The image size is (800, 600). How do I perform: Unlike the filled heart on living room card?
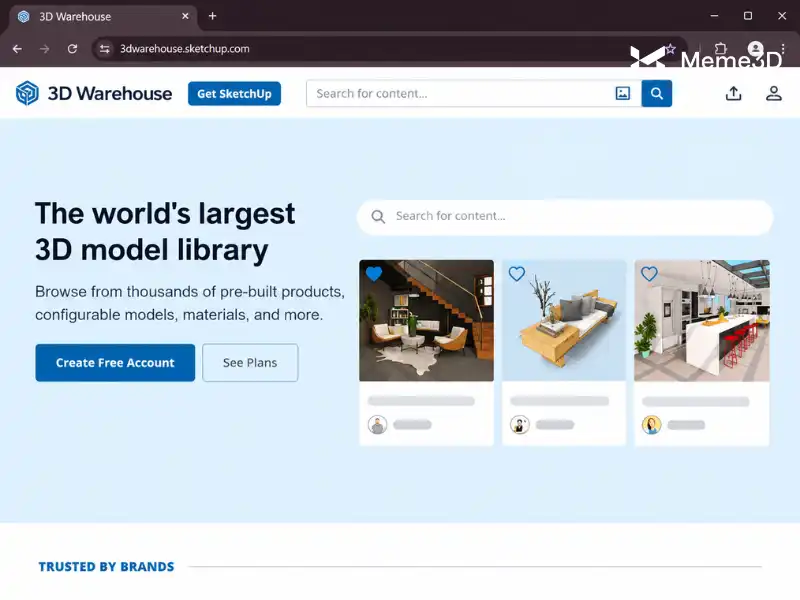[x=374, y=274]
